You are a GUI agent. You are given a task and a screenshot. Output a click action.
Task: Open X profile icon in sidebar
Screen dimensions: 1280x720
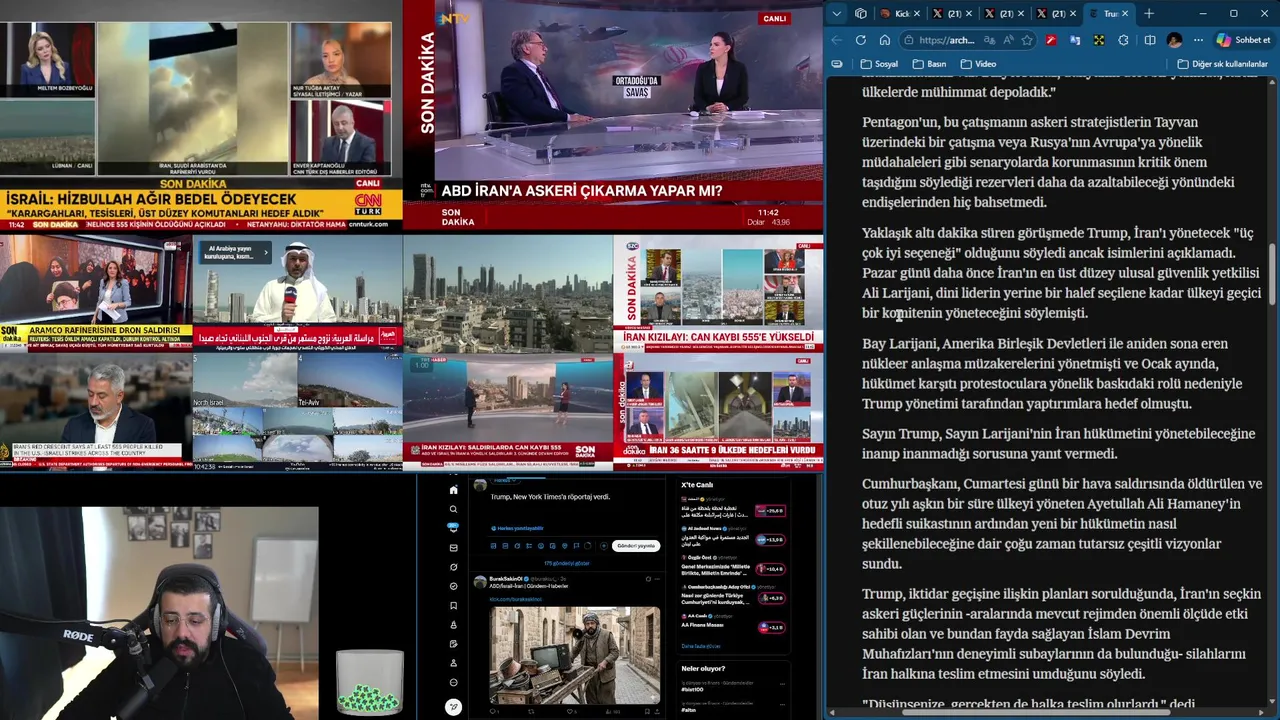453,663
